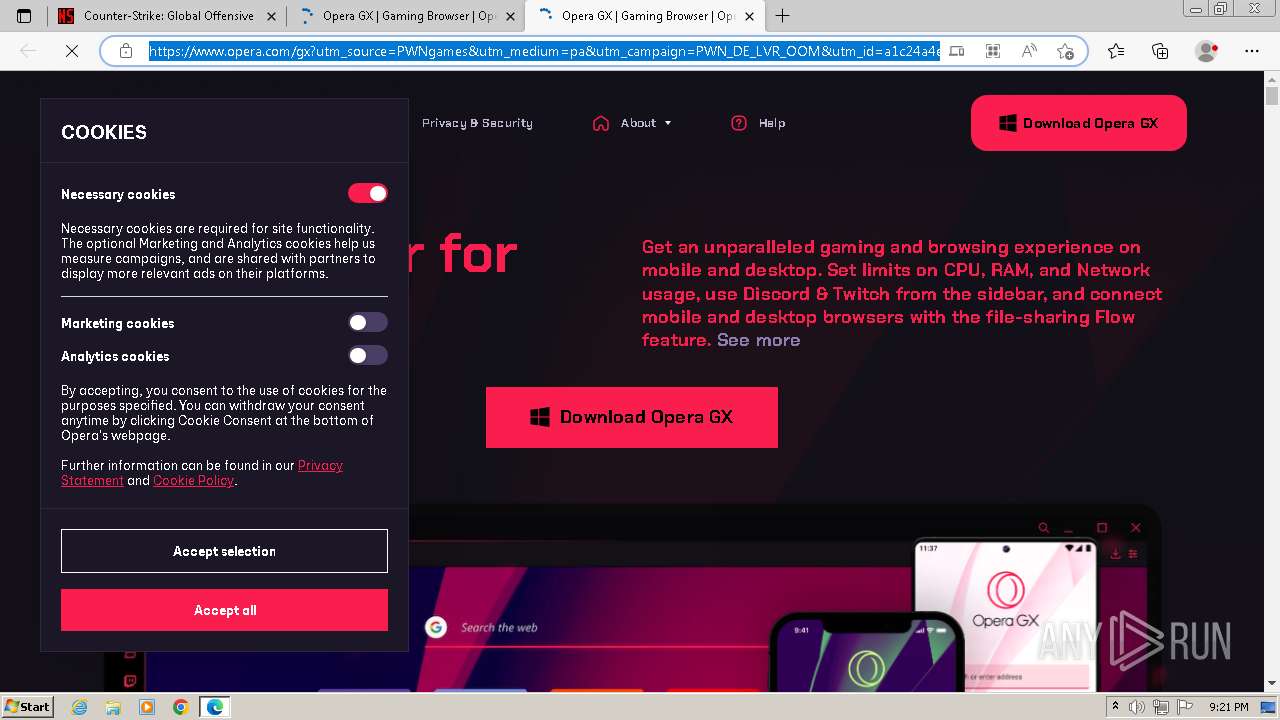Stop loading the page
The height and width of the screenshot is (720, 1280).
tap(72, 51)
